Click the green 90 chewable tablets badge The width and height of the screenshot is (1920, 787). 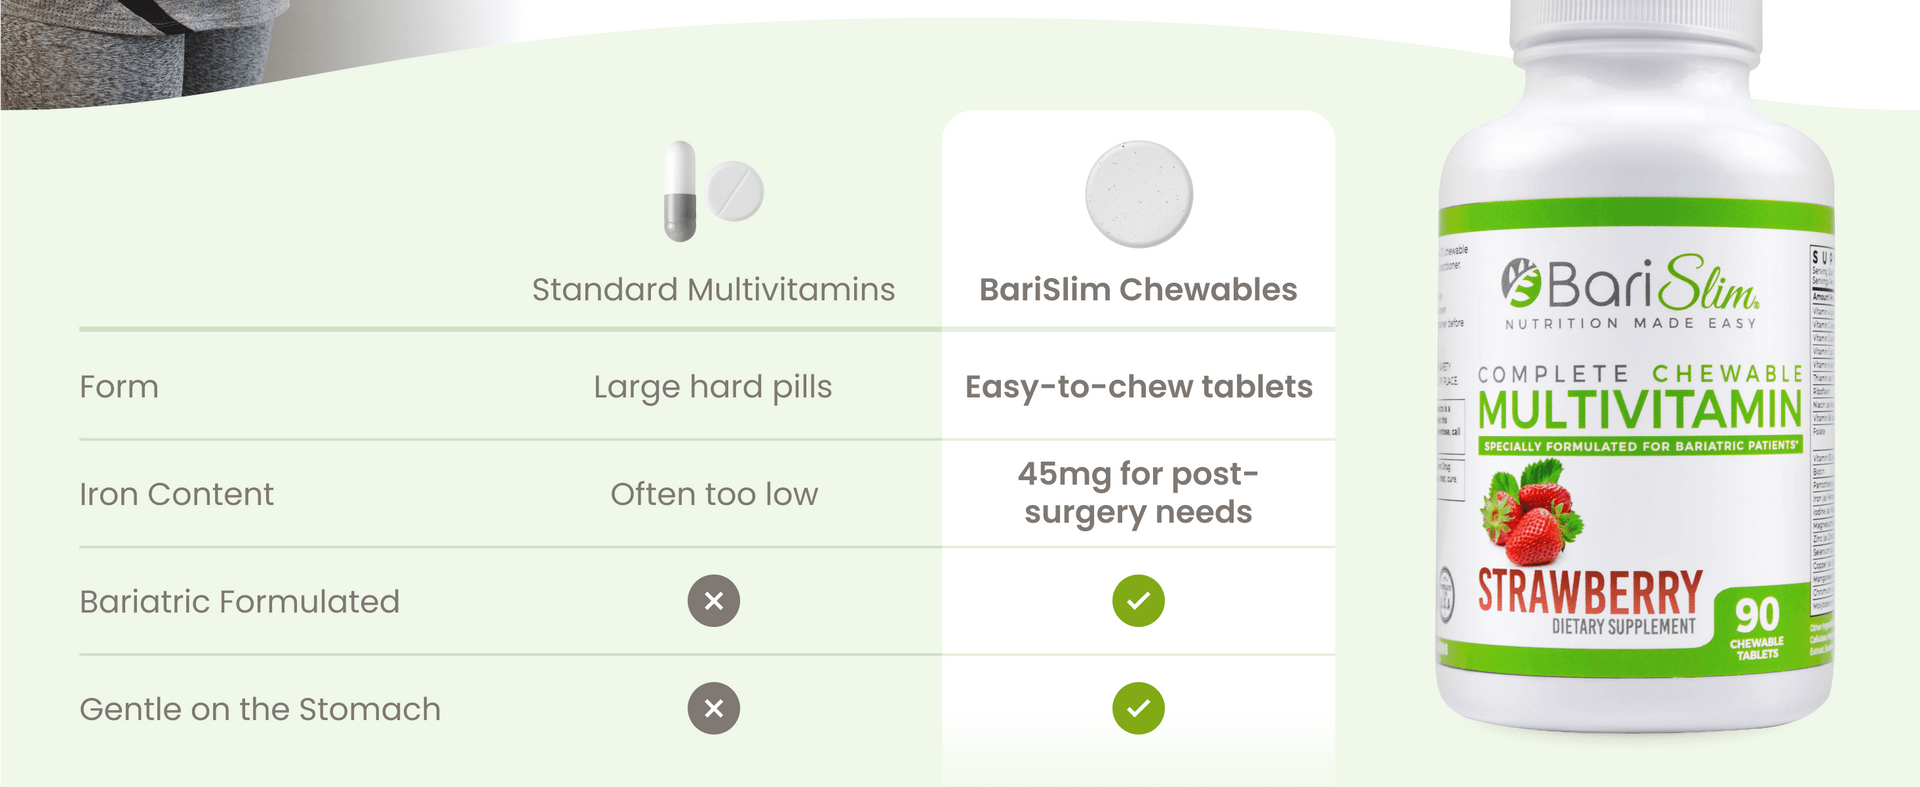click(1757, 626)
